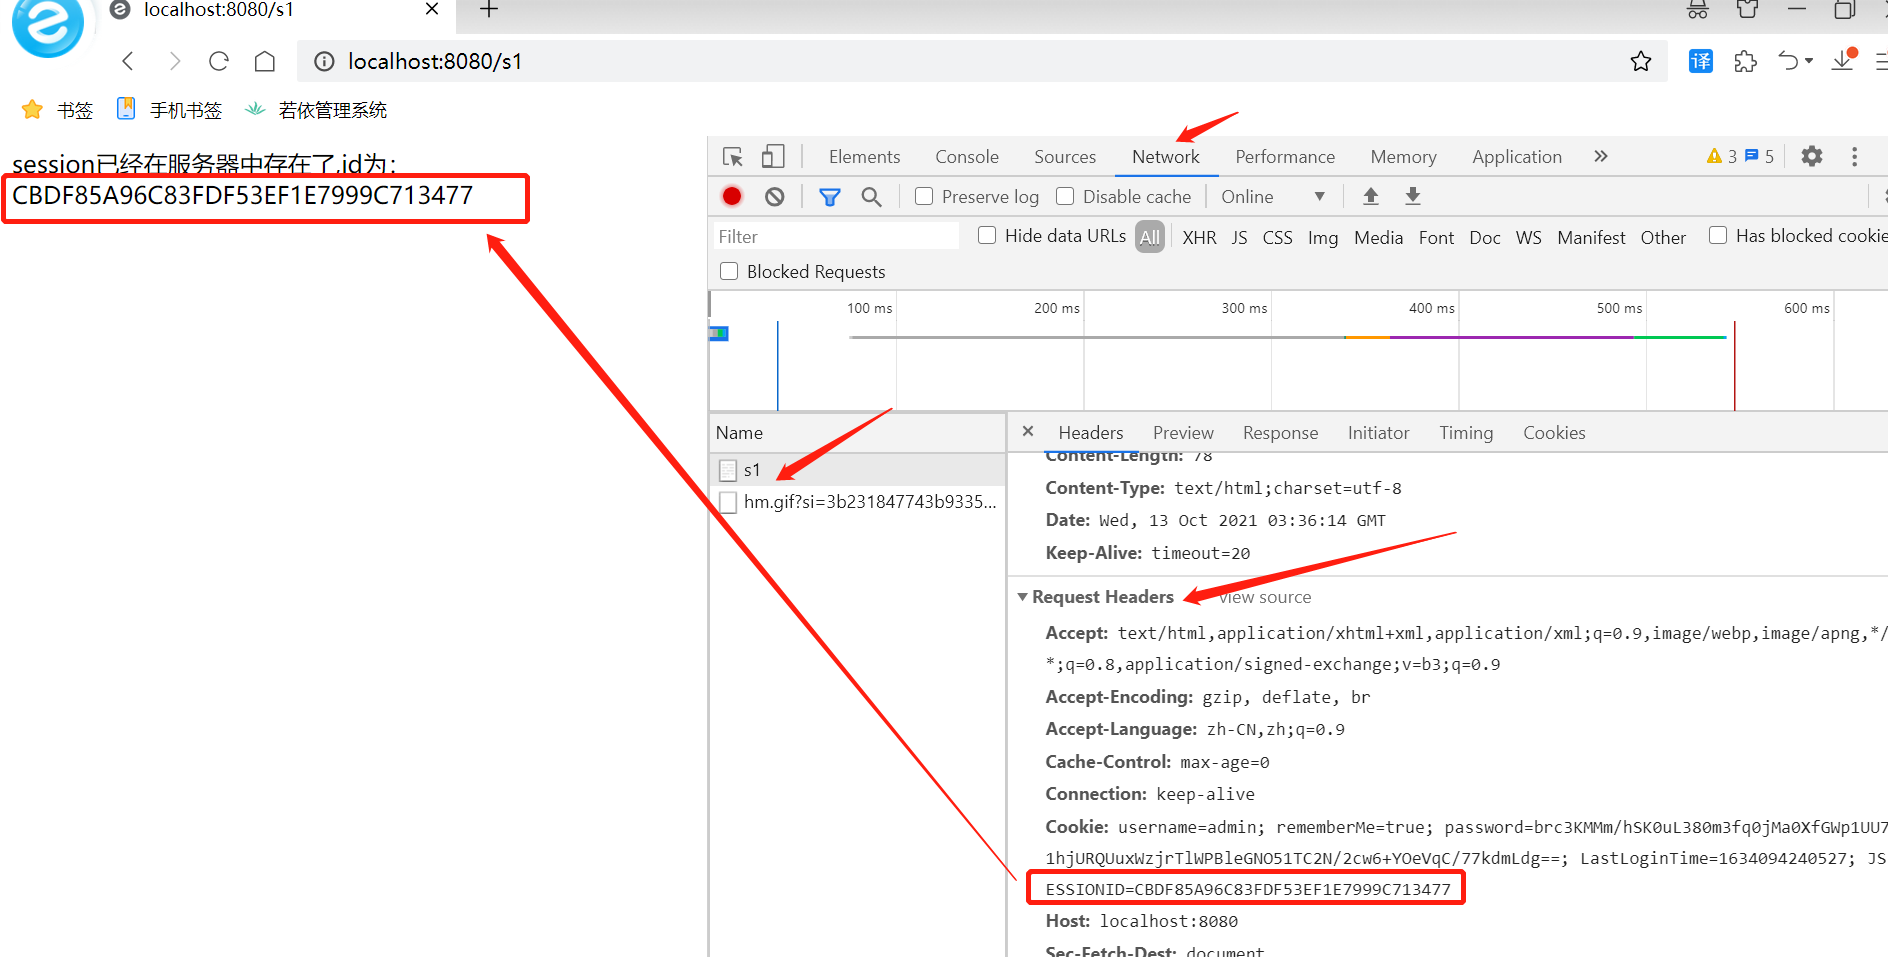Stop recording network log

pos(732,197)
